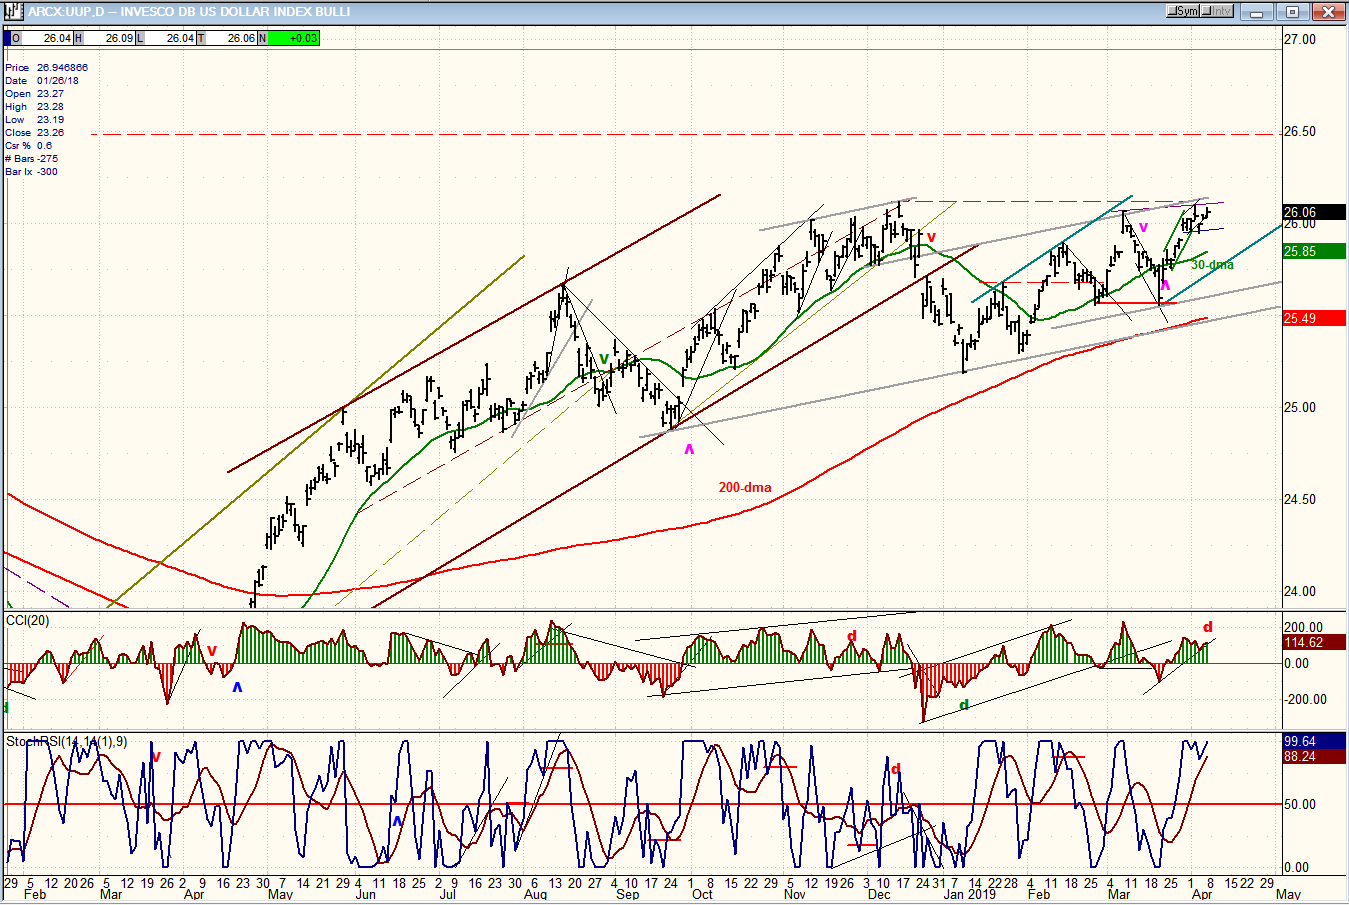Viewport: 1349px width, 905px height.
Task: Click the High price field showing 26.09
Action: [x=109, y=38]
